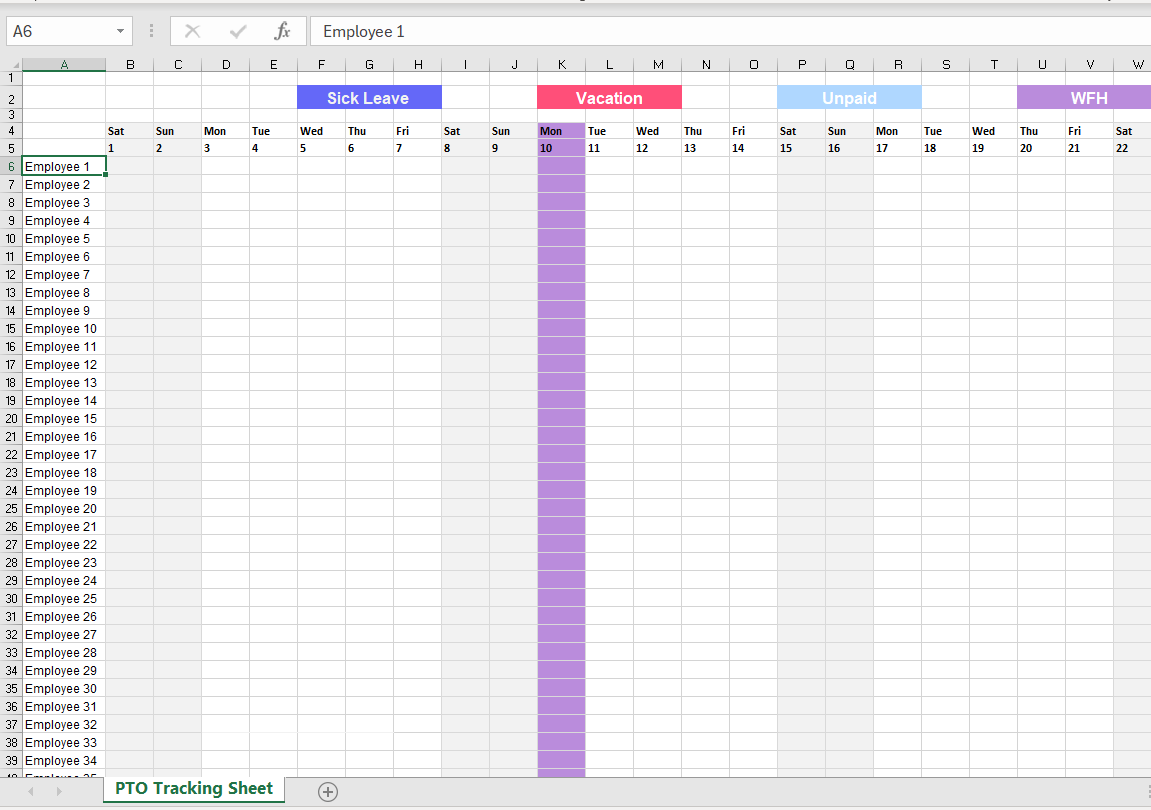The image size is (1151, 810).
Task: Select the row 20 header
Action: pos(11,419)
